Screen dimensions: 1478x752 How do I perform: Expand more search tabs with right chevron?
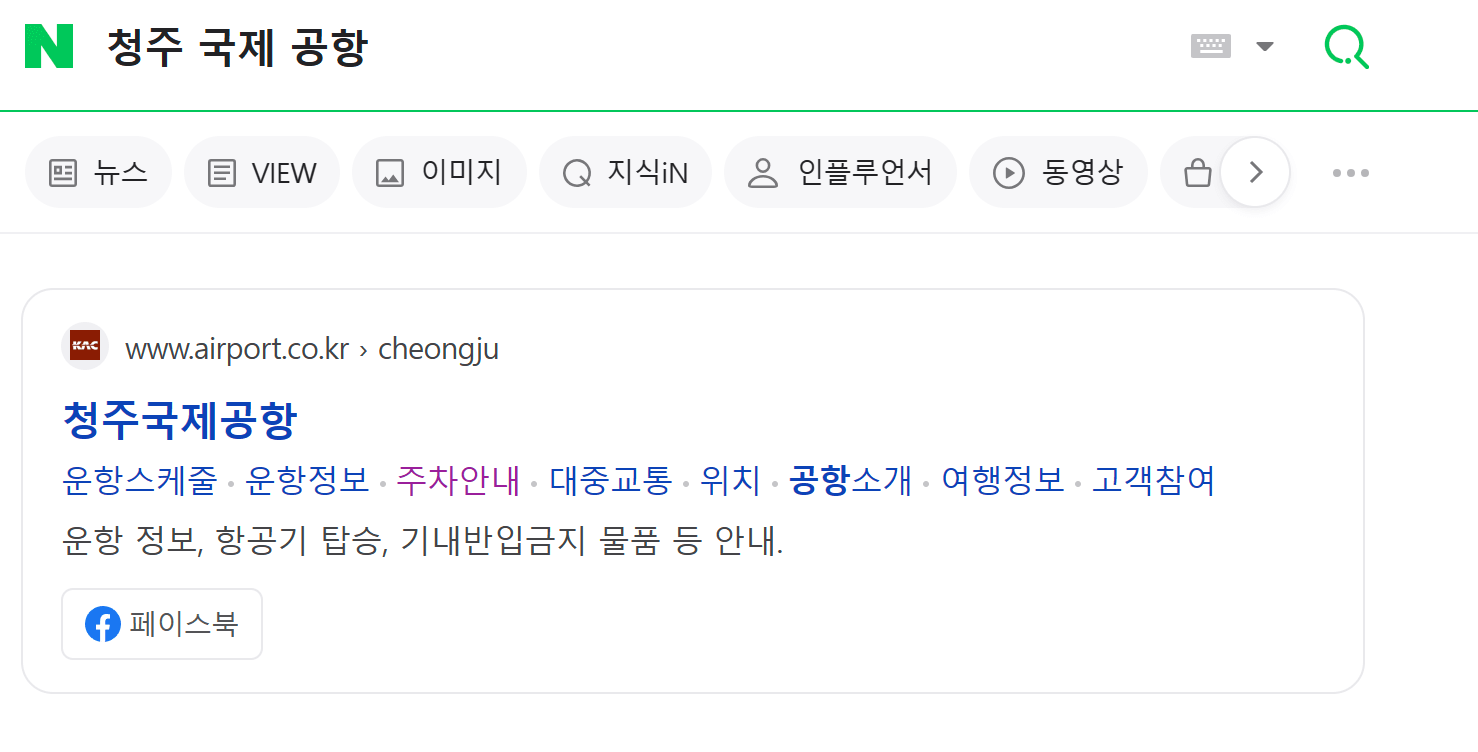tap(1255, 171)
